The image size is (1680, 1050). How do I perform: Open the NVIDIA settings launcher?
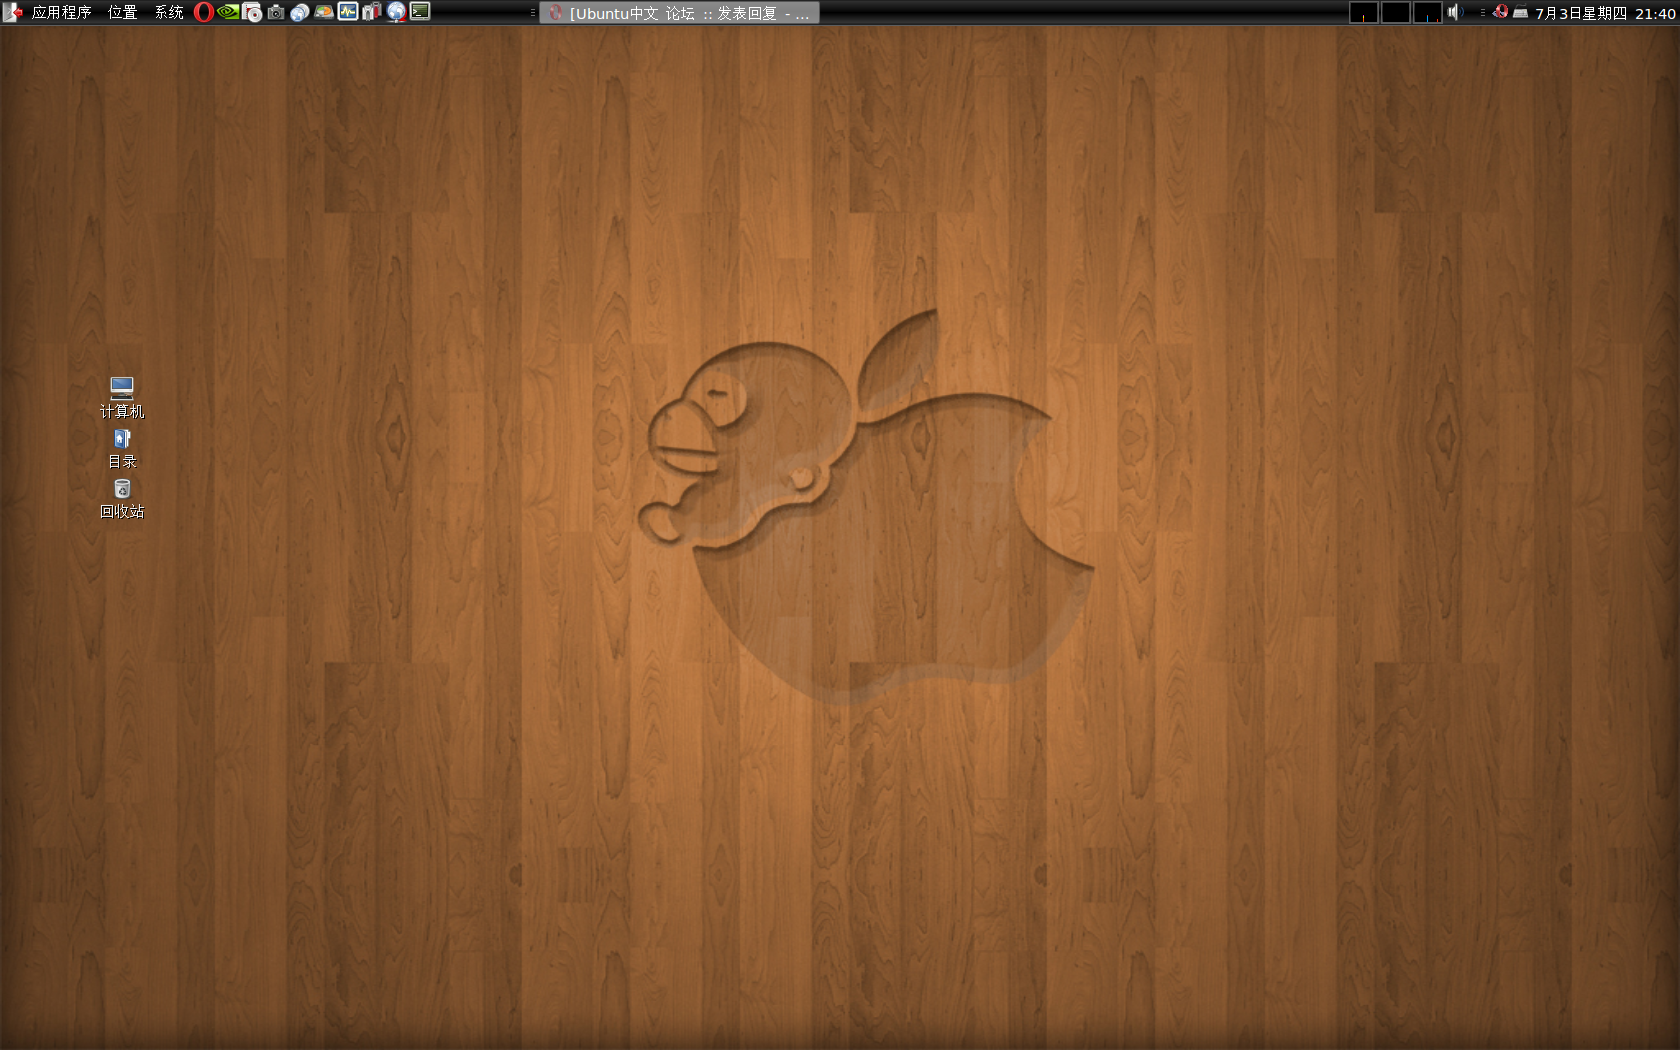[228, 12]
